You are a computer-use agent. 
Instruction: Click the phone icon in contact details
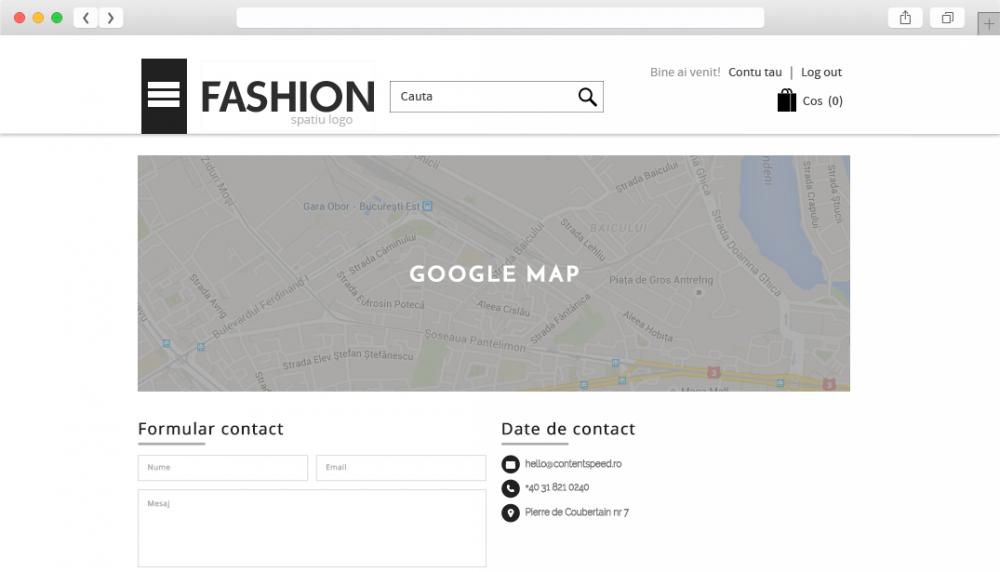(x=510, y=488)
